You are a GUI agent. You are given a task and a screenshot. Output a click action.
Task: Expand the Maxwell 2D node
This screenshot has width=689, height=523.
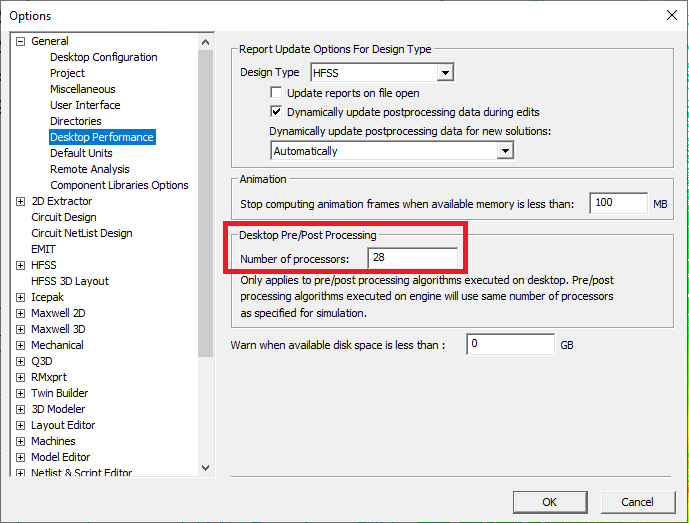[20, 313]
